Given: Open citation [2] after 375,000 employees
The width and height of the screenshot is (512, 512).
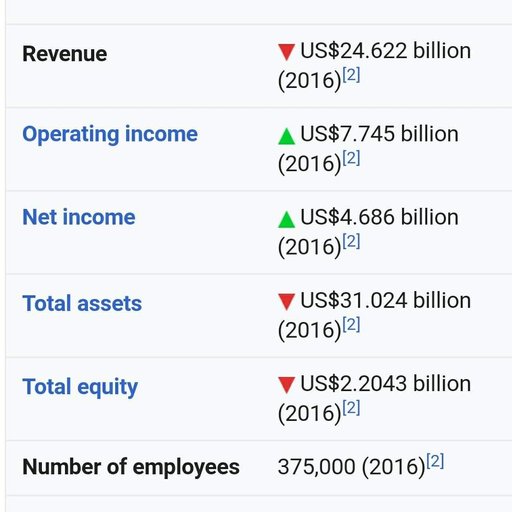Looking at the screenshot, I should click(x=435, y=461).
